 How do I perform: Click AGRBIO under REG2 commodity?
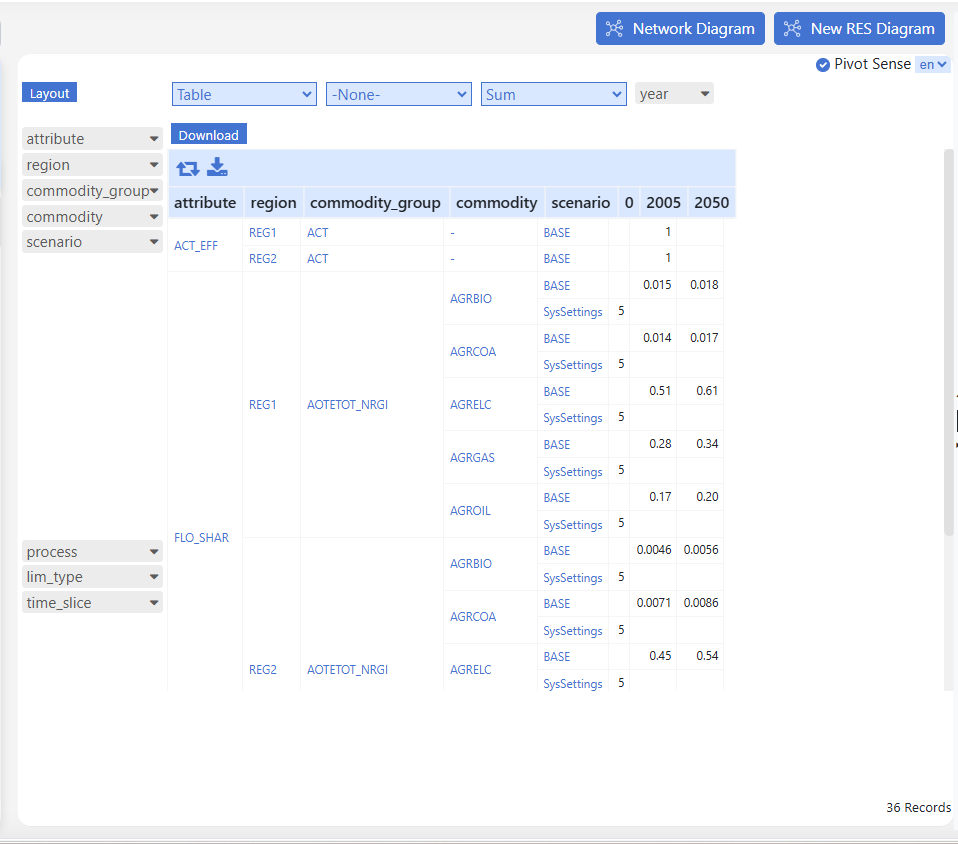pyautogui.click(x=470, y=564)
